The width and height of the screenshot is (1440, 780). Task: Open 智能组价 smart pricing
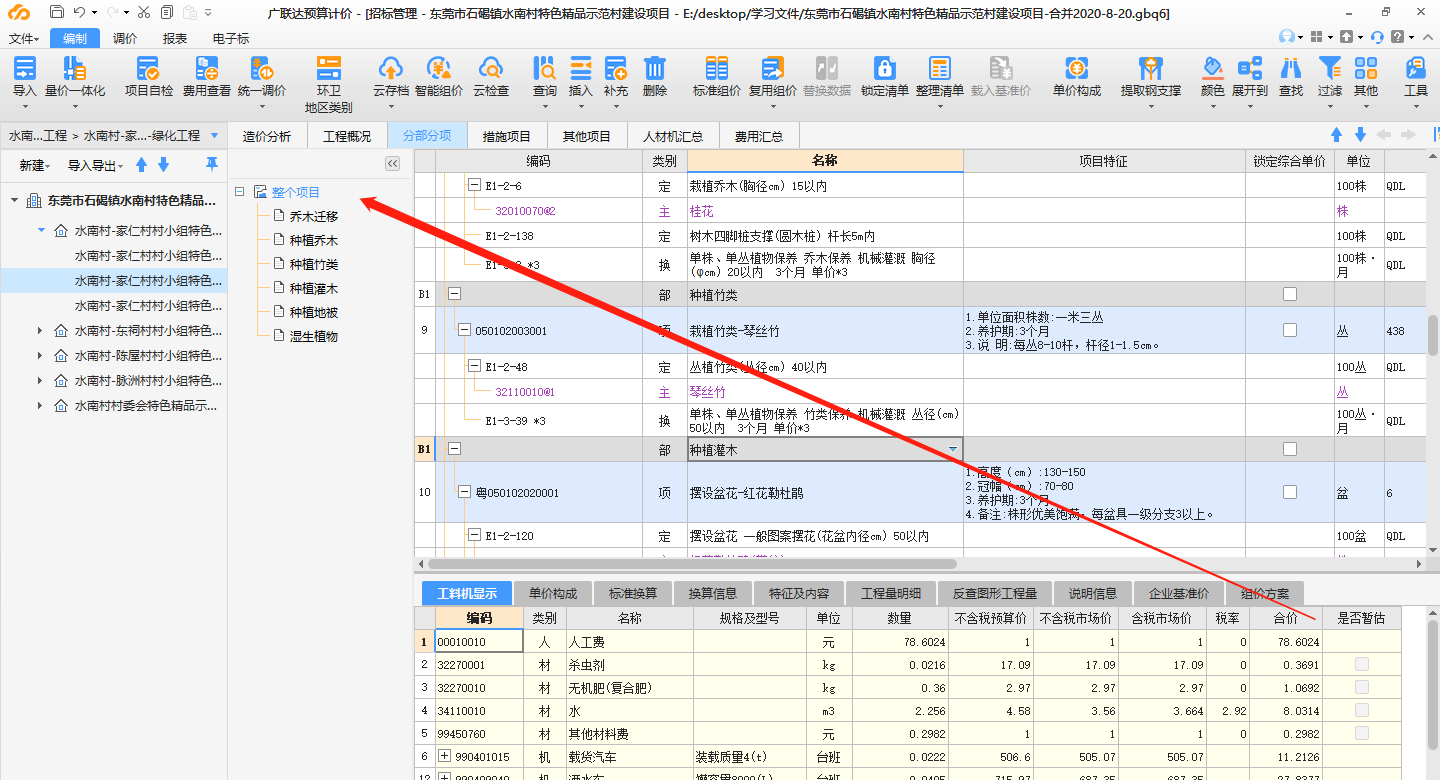click(439, 77)
